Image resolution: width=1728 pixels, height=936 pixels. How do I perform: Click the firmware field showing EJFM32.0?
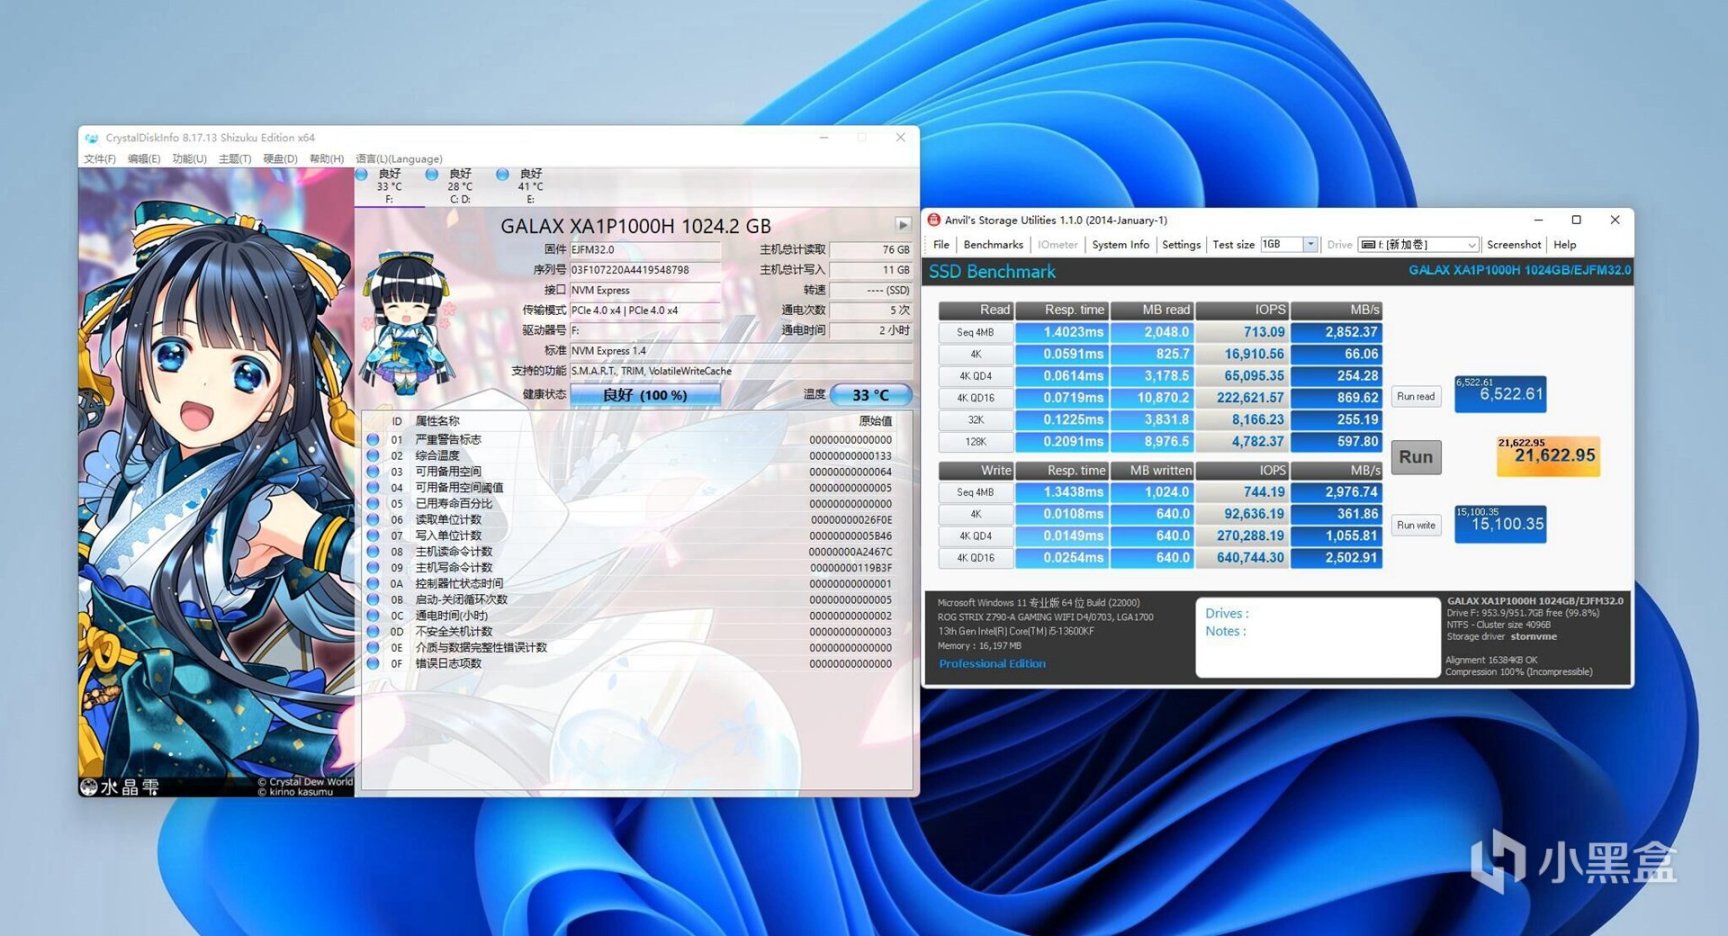[645, 250]
